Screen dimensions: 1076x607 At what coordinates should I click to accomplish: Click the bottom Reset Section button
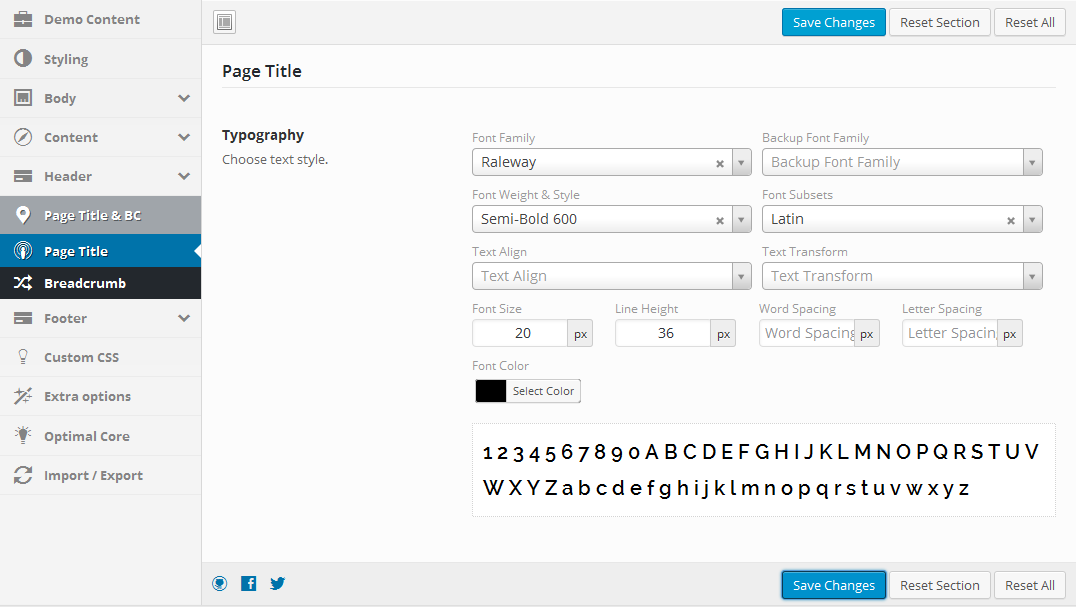coord(939,585)
